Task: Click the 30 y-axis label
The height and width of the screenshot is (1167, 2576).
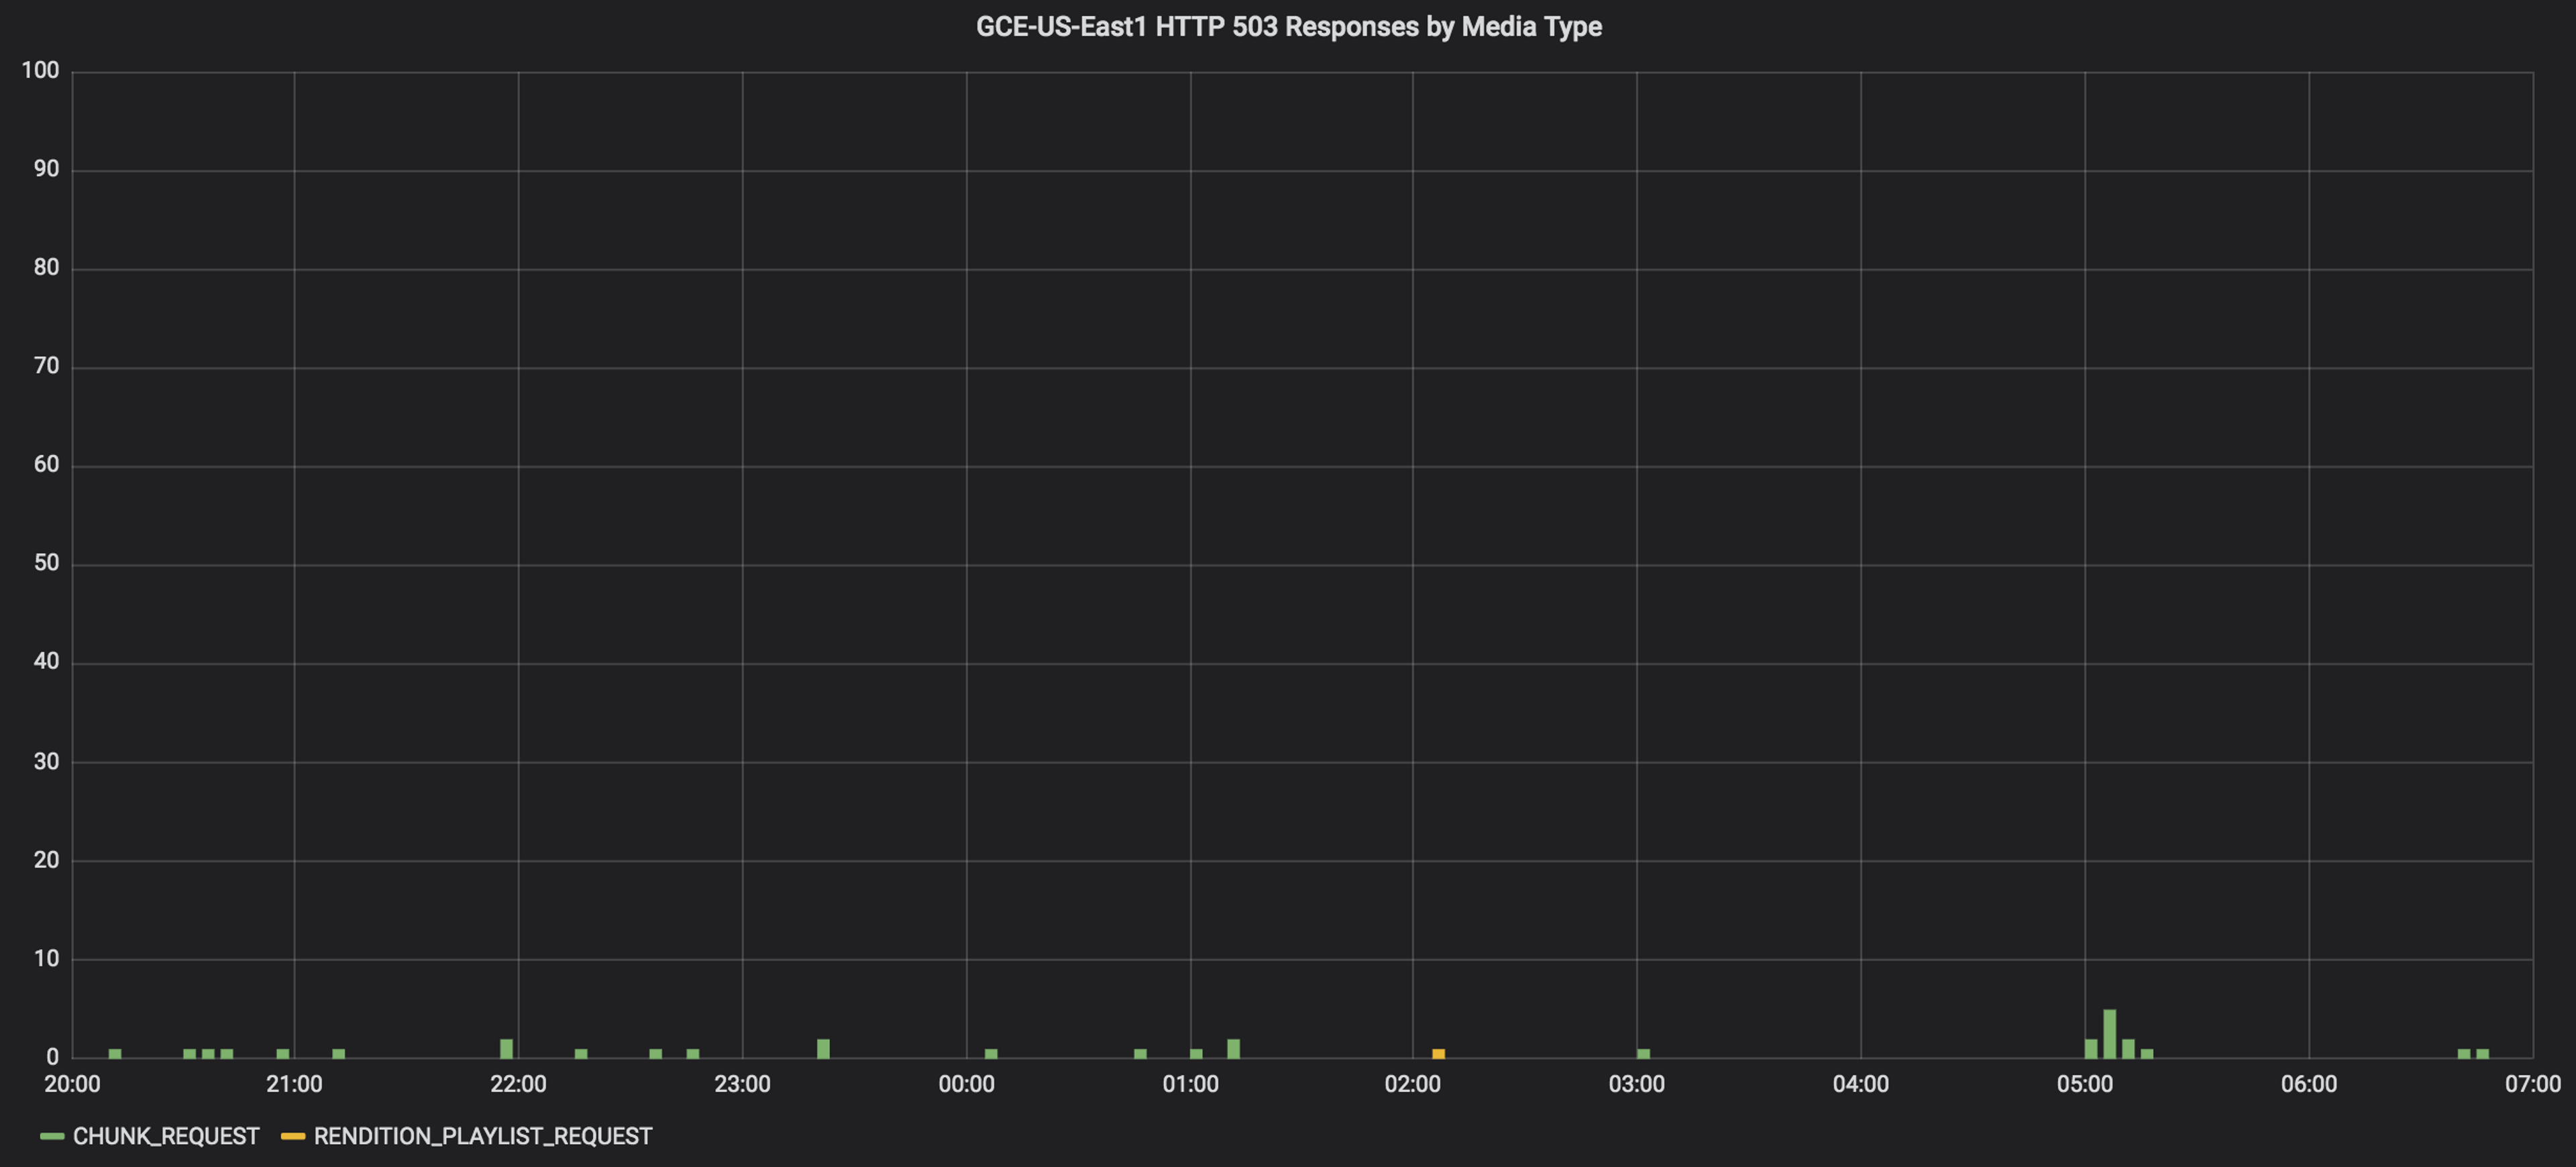Action: point(46,762)
